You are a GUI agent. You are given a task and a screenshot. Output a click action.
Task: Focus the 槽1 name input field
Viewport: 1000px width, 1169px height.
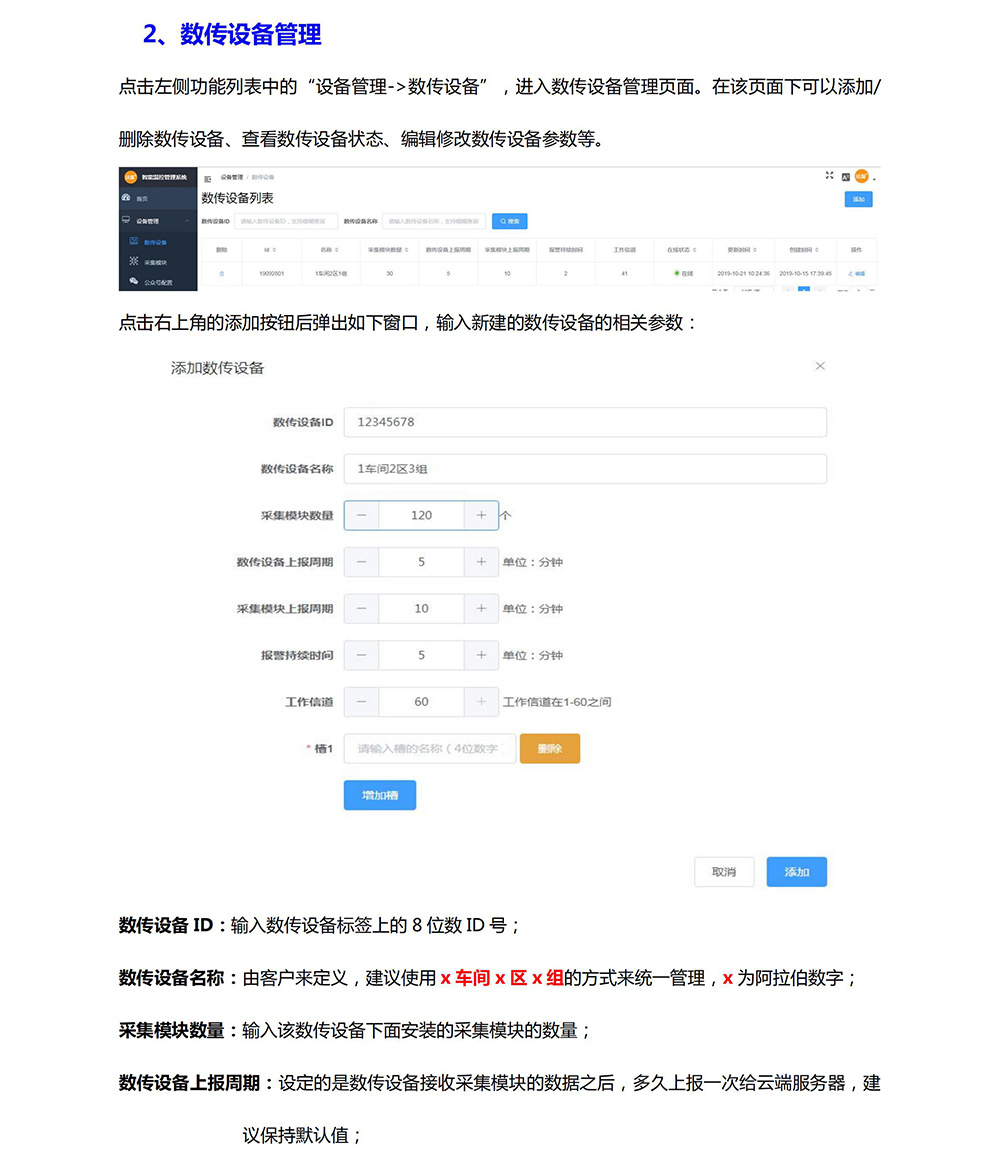coord(430,749)
